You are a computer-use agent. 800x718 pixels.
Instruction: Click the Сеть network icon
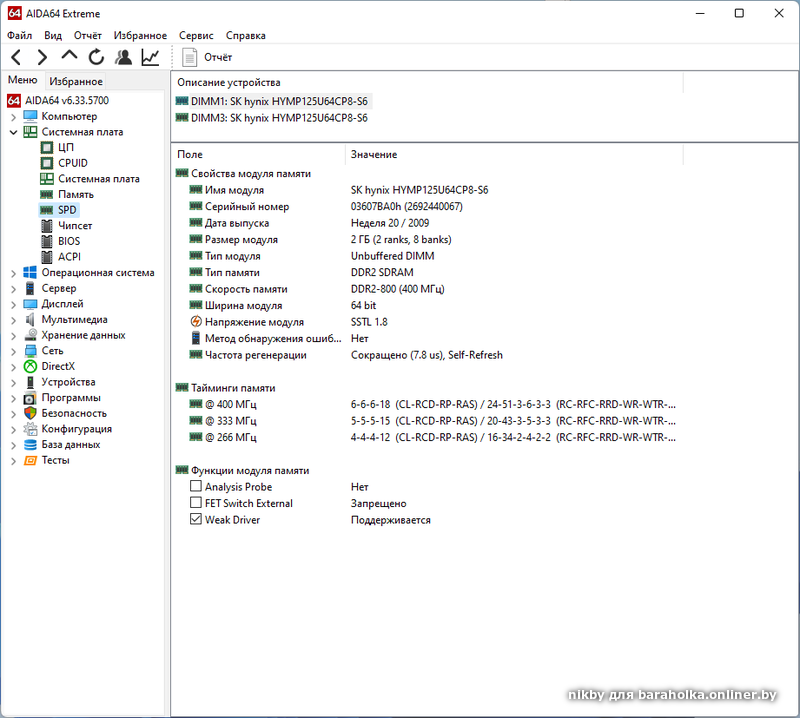point(30,351)
